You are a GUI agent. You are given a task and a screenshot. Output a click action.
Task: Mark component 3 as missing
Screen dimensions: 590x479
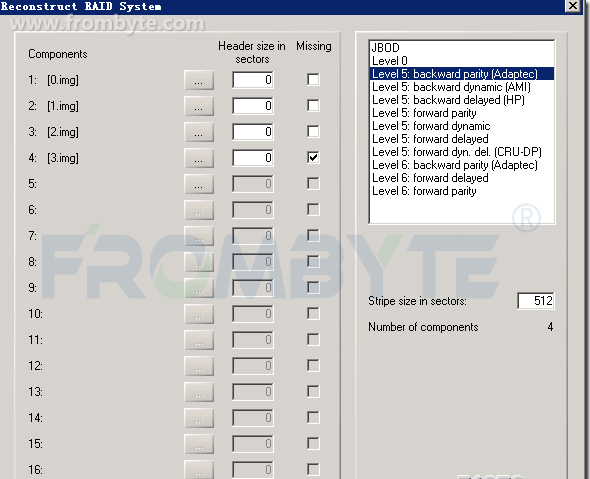click(x=313, y=131)
